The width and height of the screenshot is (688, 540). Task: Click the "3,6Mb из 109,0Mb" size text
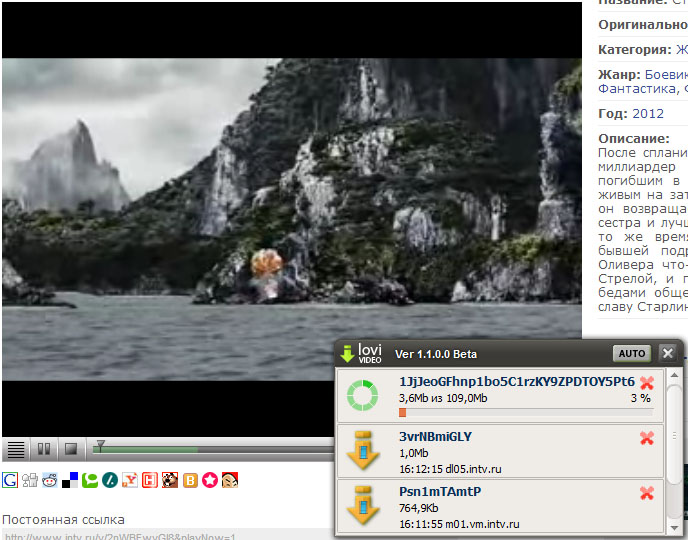coord(443,398)
